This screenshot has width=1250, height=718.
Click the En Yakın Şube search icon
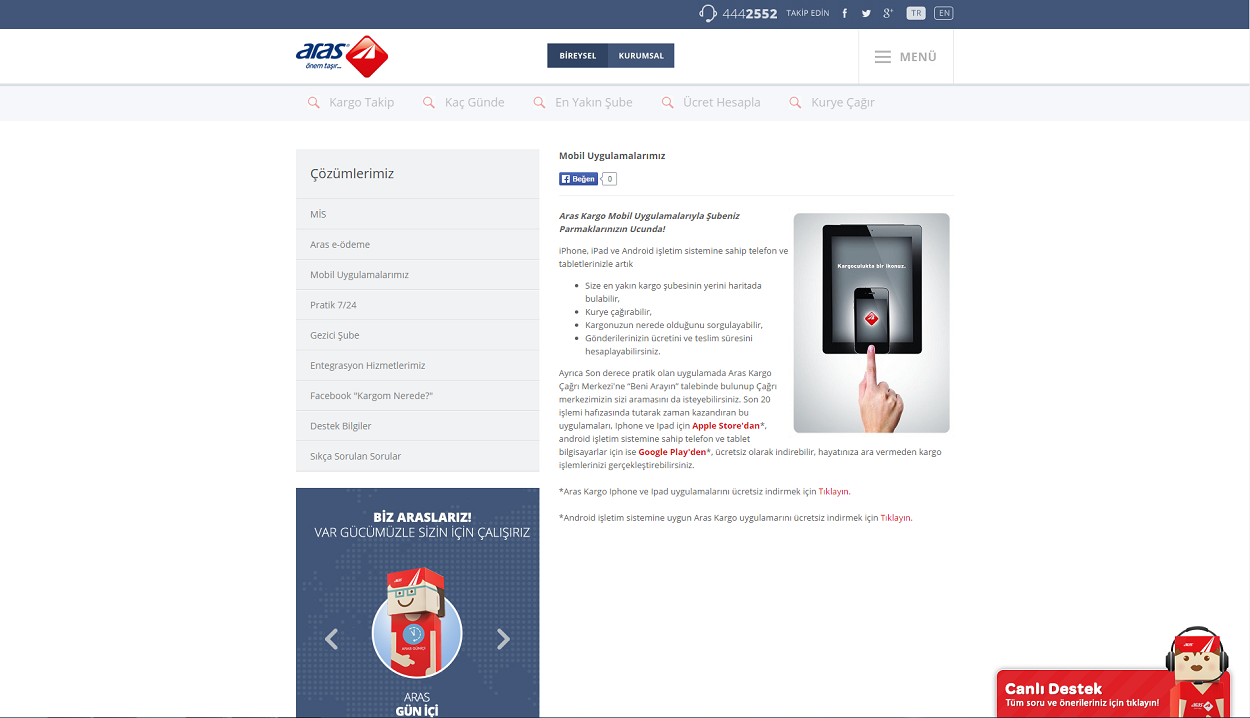tap(539, 102)
